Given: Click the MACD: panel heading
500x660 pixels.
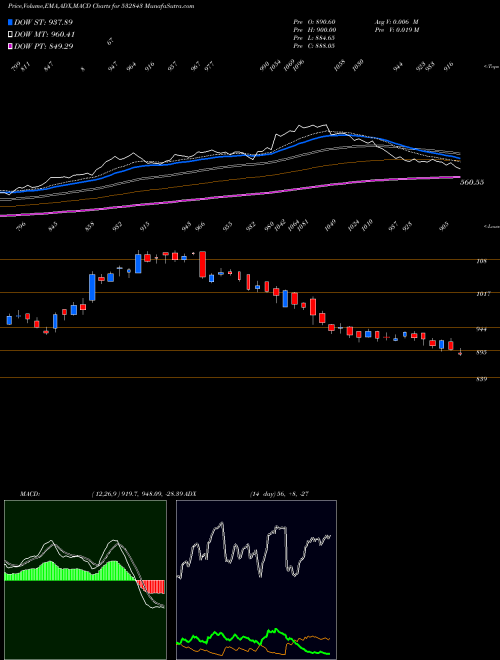Looking at the screenshot, I should 30,494.
